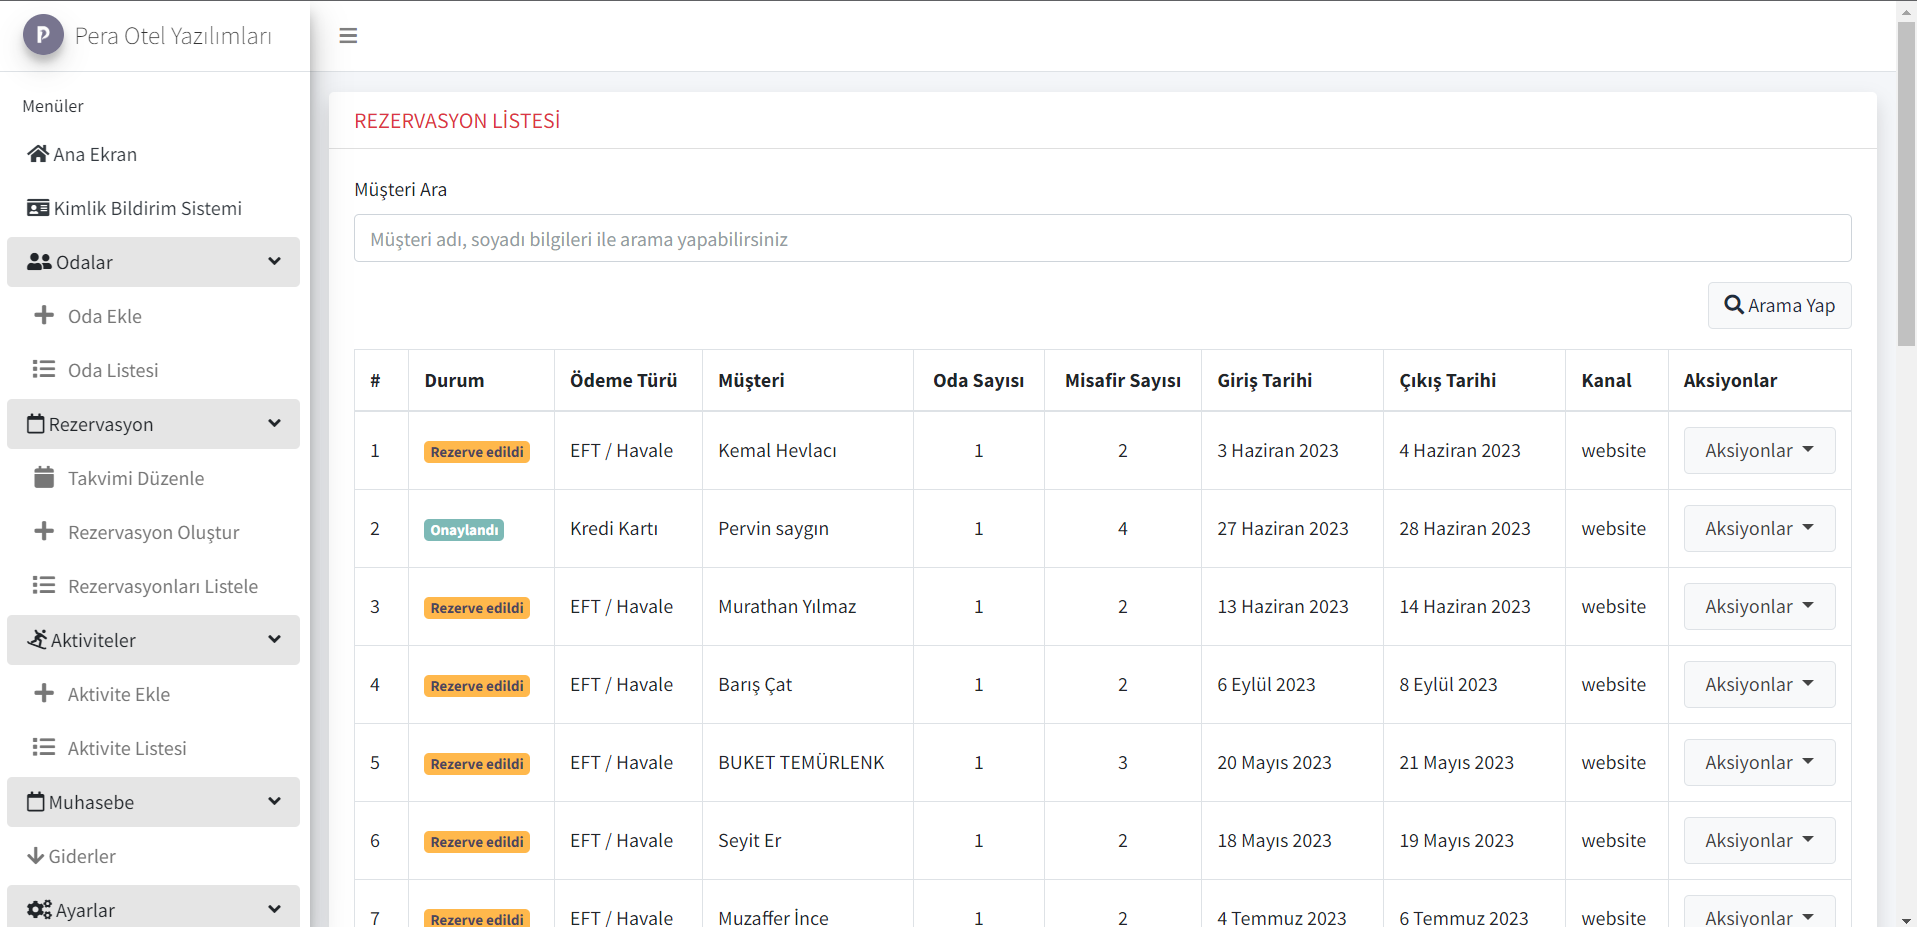The image size is (1917, 927).
Task: Click the down arrow icon beside Giderler
Action: pyautogui.click(x=35, y=856)
